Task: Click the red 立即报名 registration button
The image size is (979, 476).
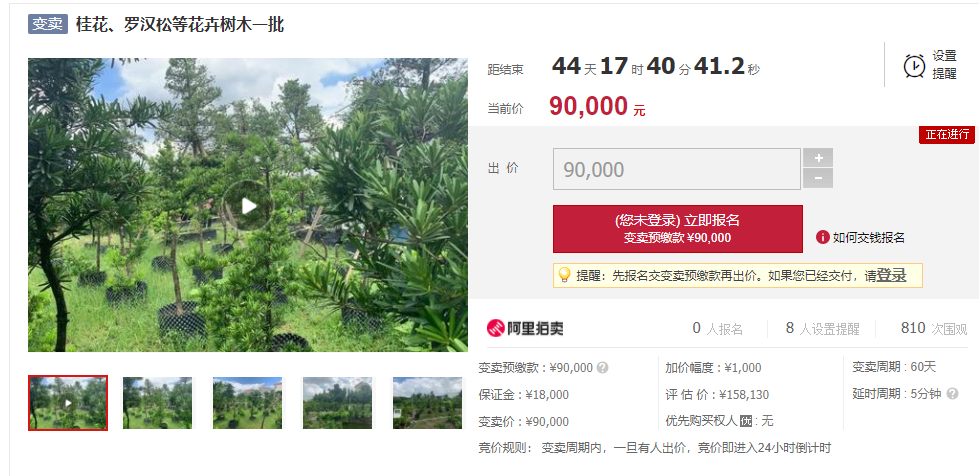Action: [677, 229]
